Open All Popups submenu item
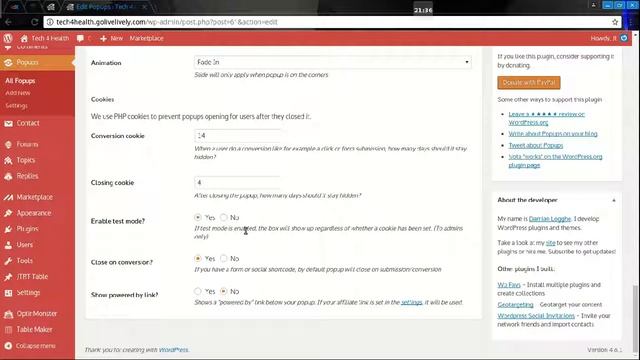 (x=20, y=81)
